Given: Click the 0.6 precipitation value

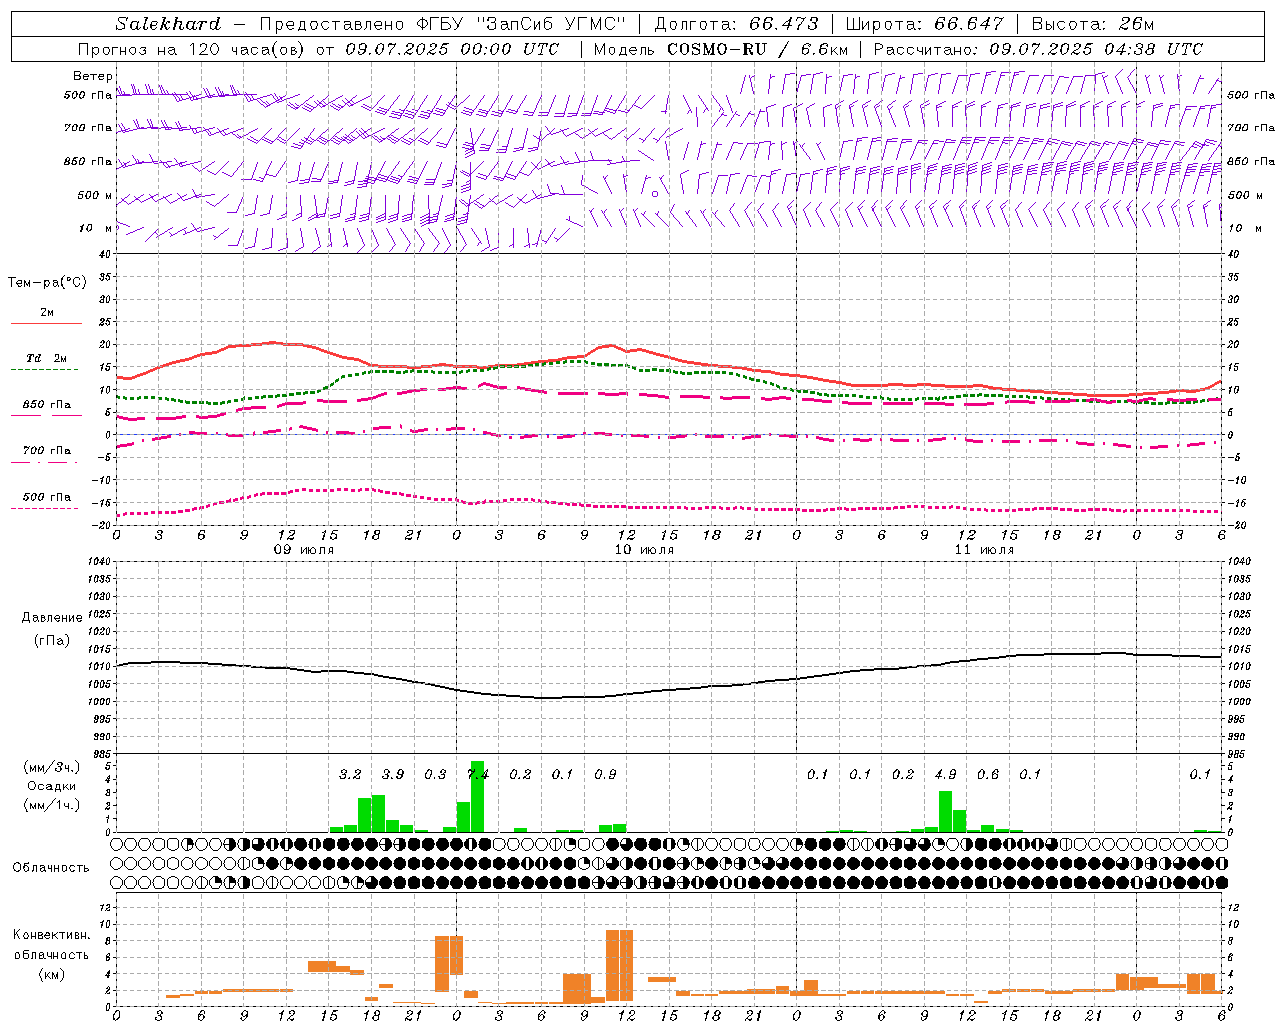Looking at the screenshot, I should tap(988, 775).
